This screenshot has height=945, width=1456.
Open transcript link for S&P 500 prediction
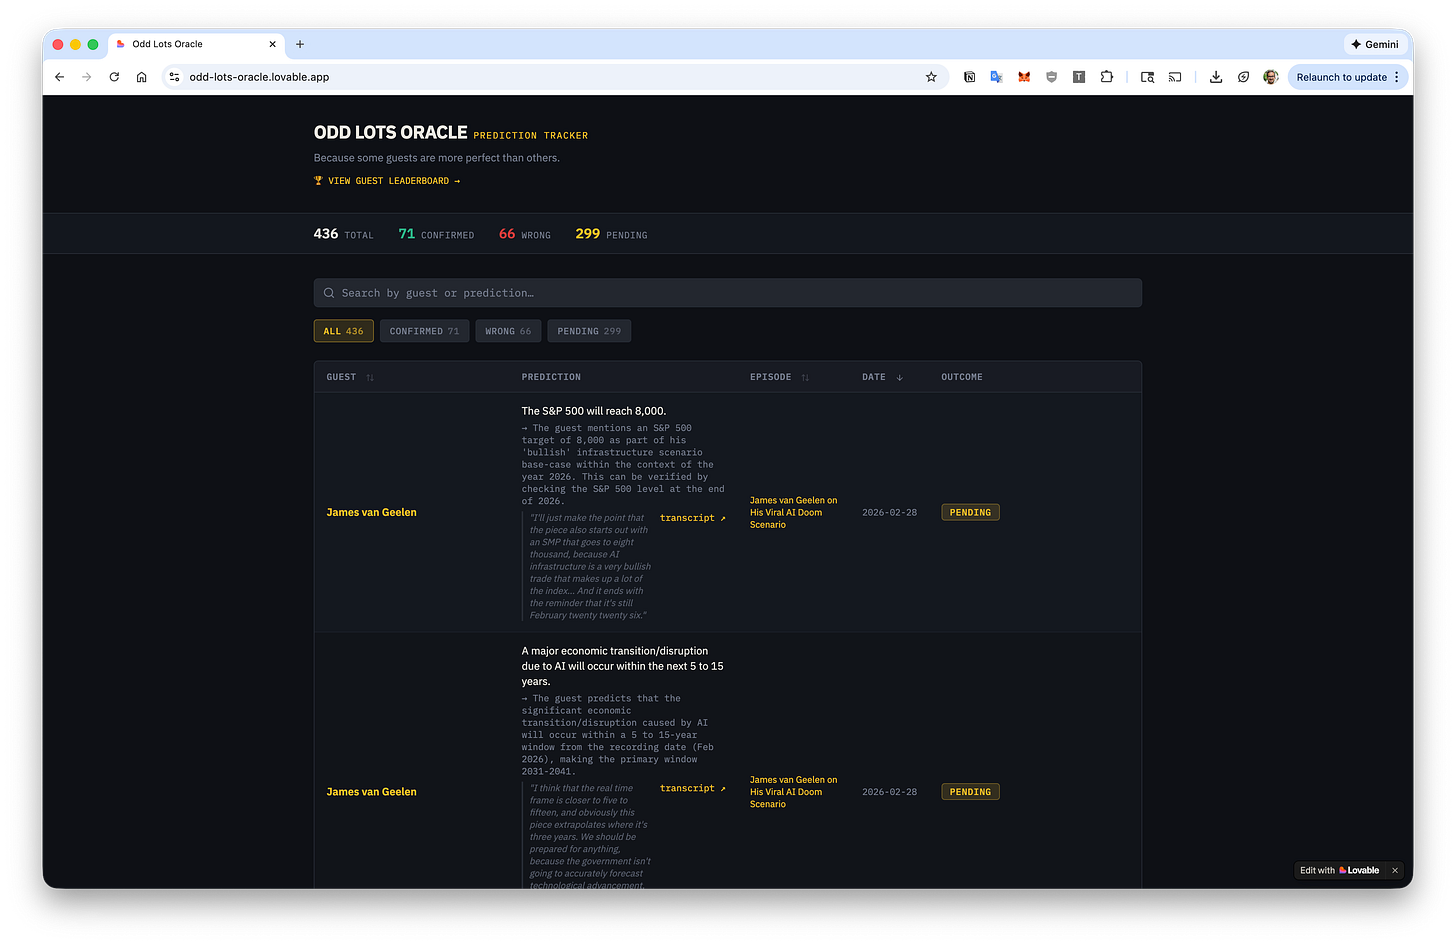693,518
